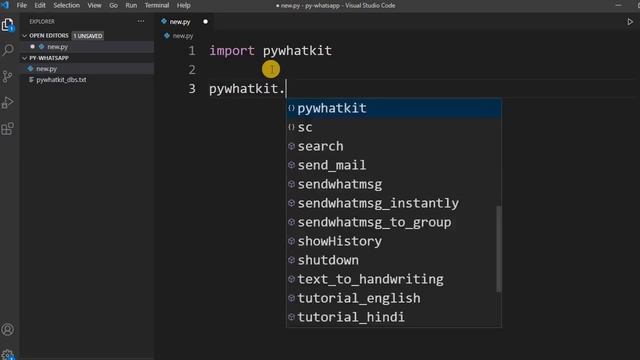Open the Run and Debug view

[8, 102]
